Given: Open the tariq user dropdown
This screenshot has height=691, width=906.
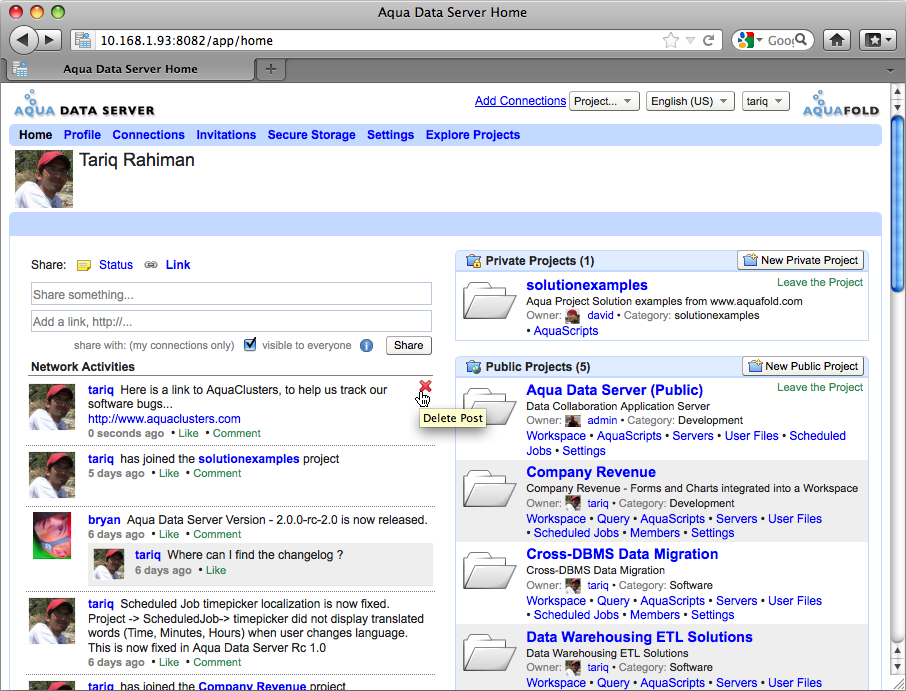Looking at the screenshot, I should click(x=765, y=101).
